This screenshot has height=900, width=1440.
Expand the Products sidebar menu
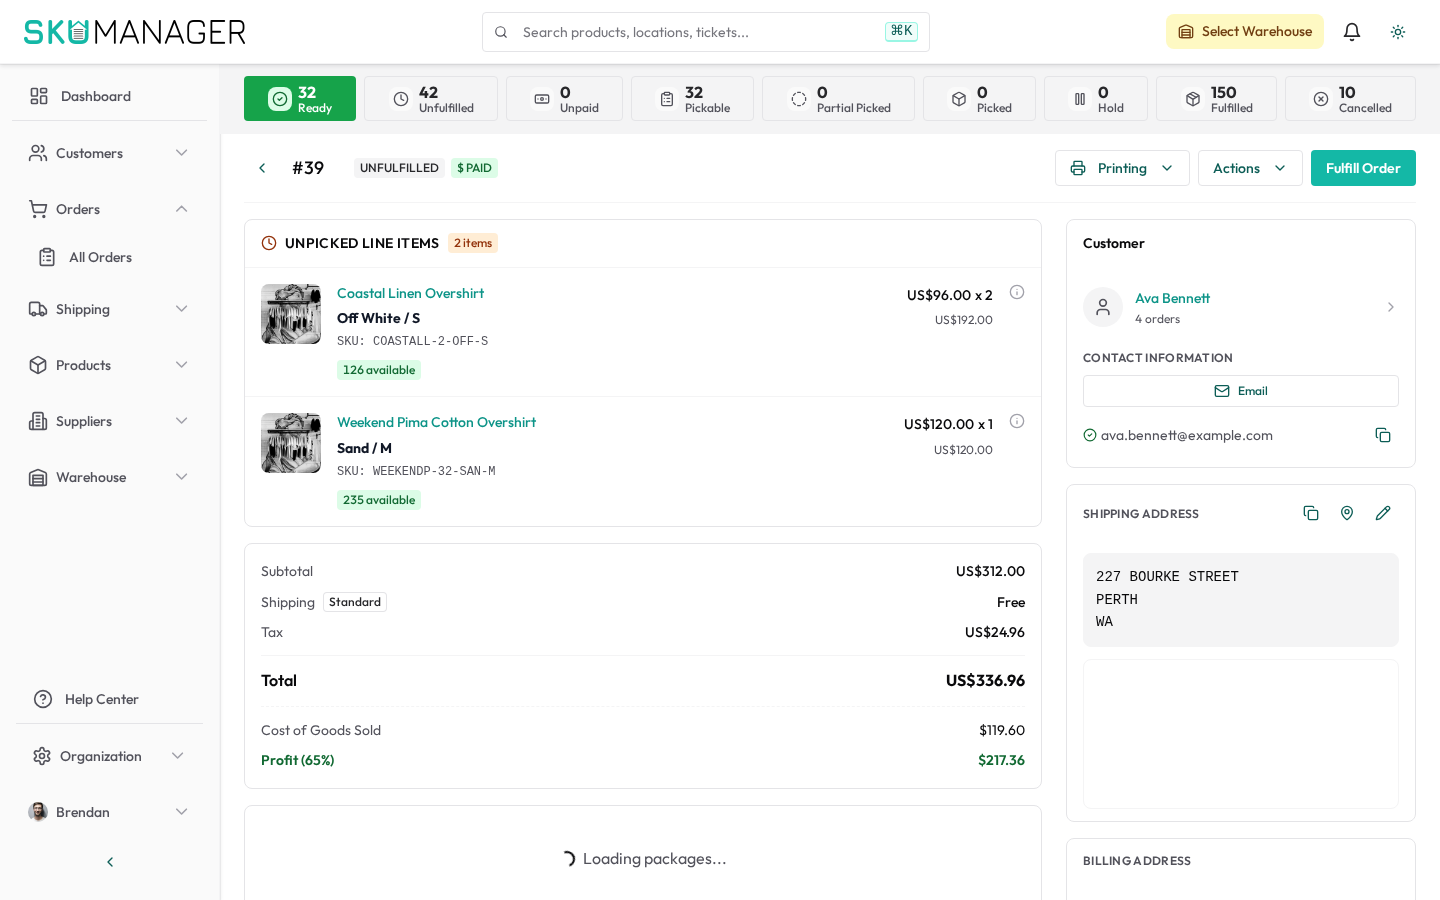coord(109,365)
